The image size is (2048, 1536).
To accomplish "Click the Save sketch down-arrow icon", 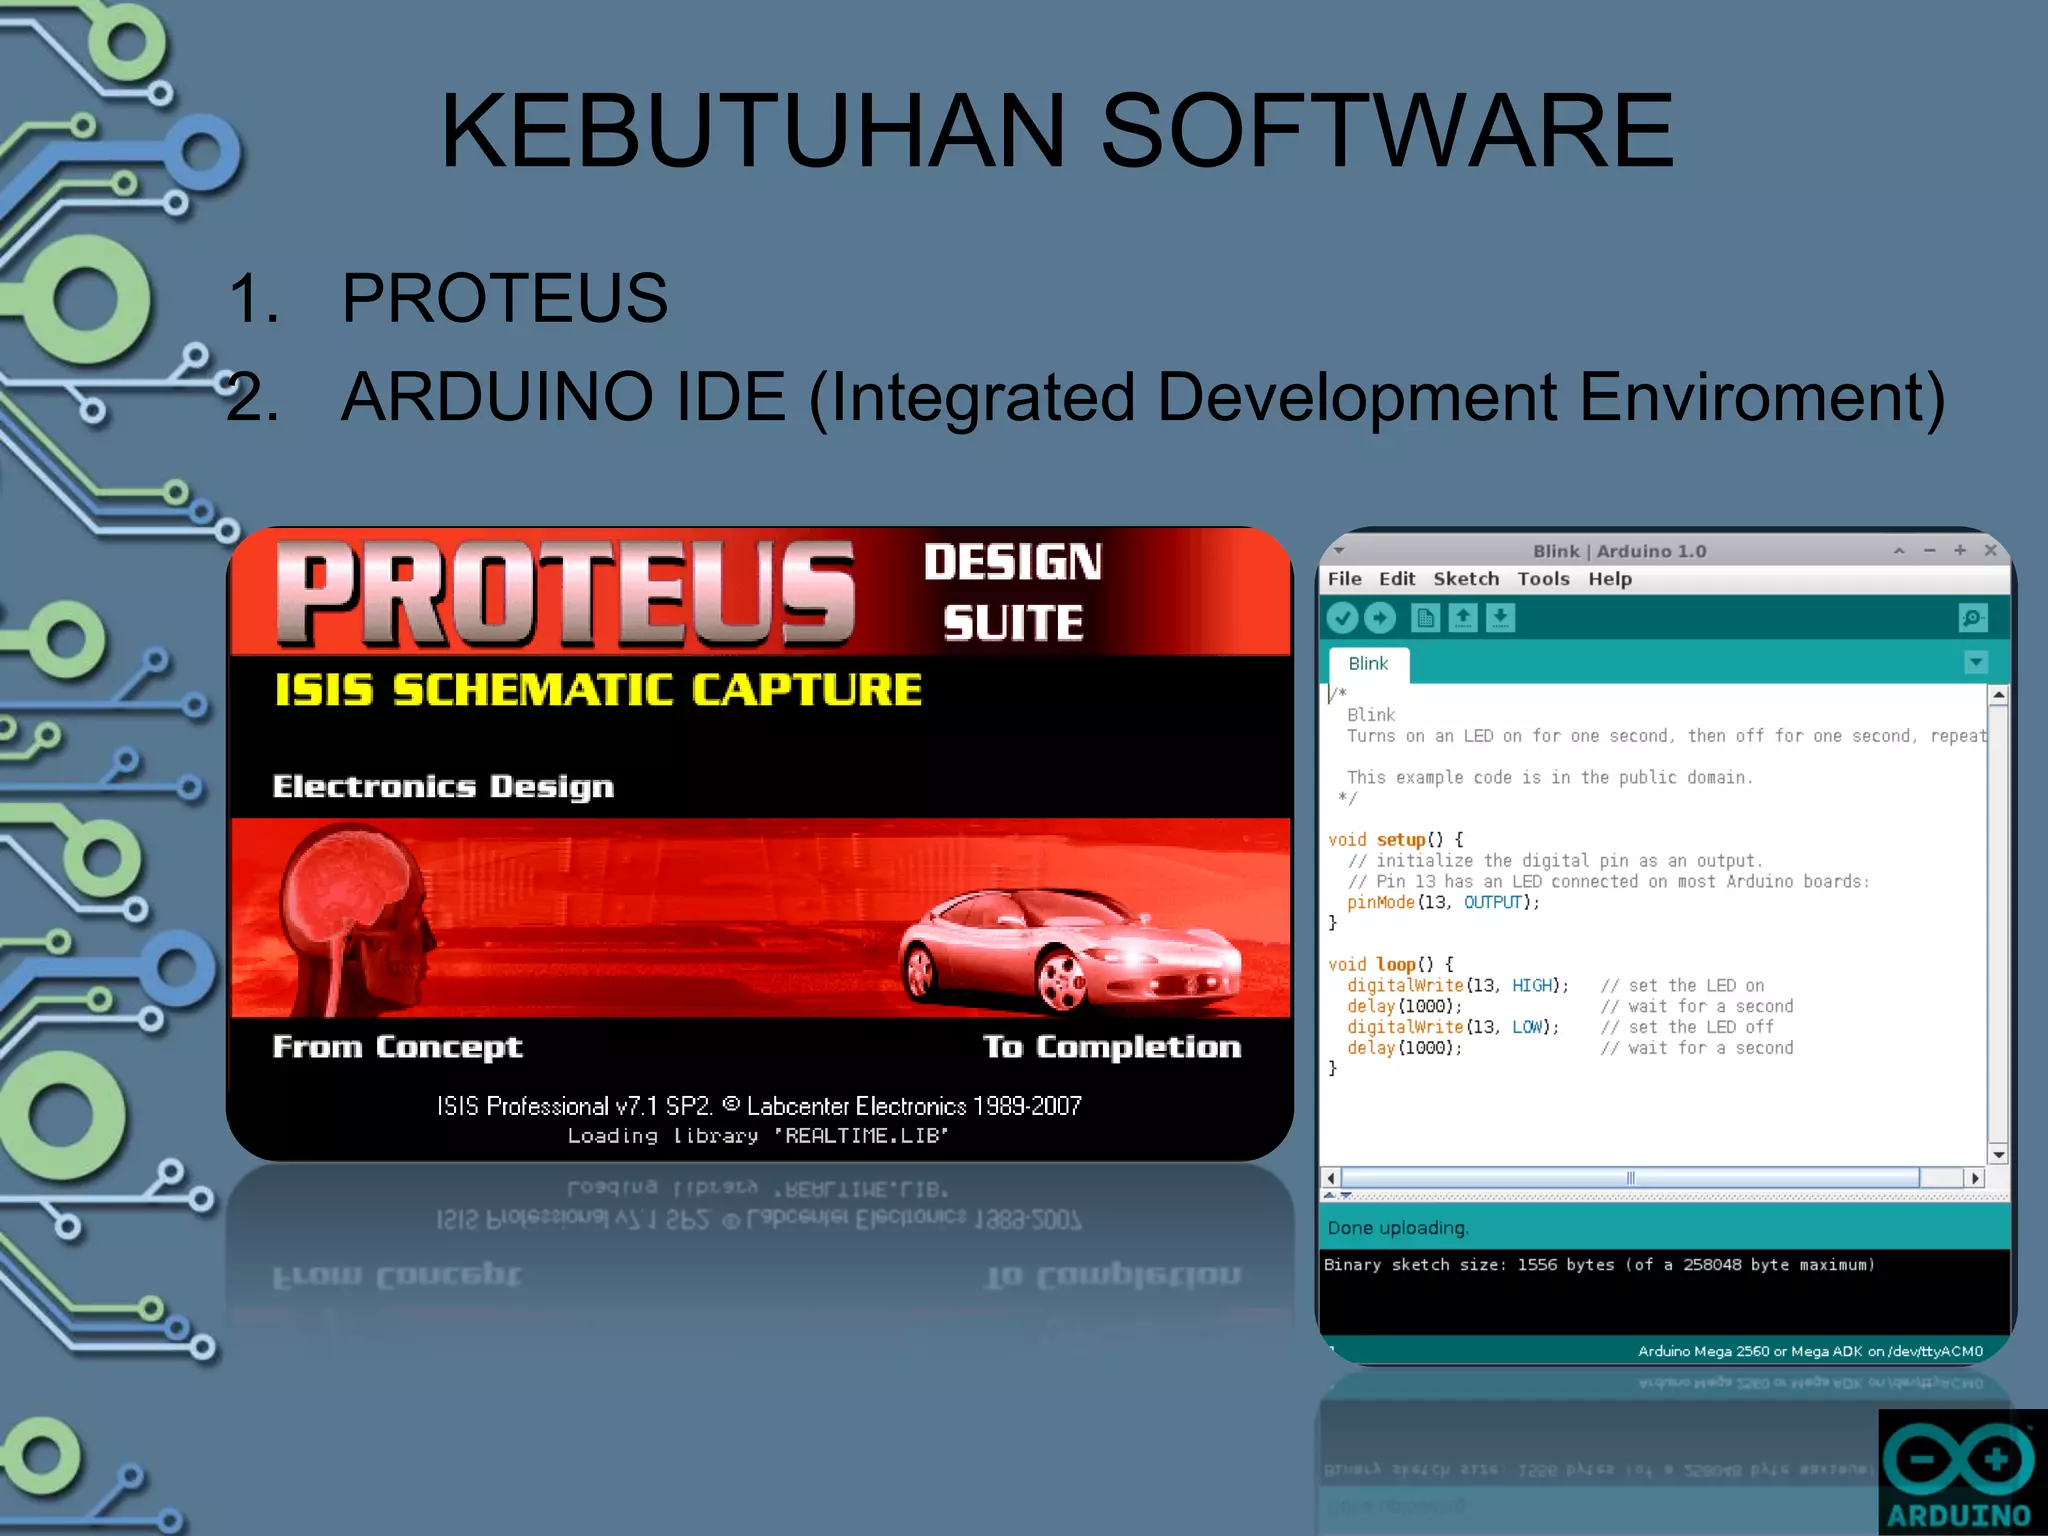I will pos(1500,618).
